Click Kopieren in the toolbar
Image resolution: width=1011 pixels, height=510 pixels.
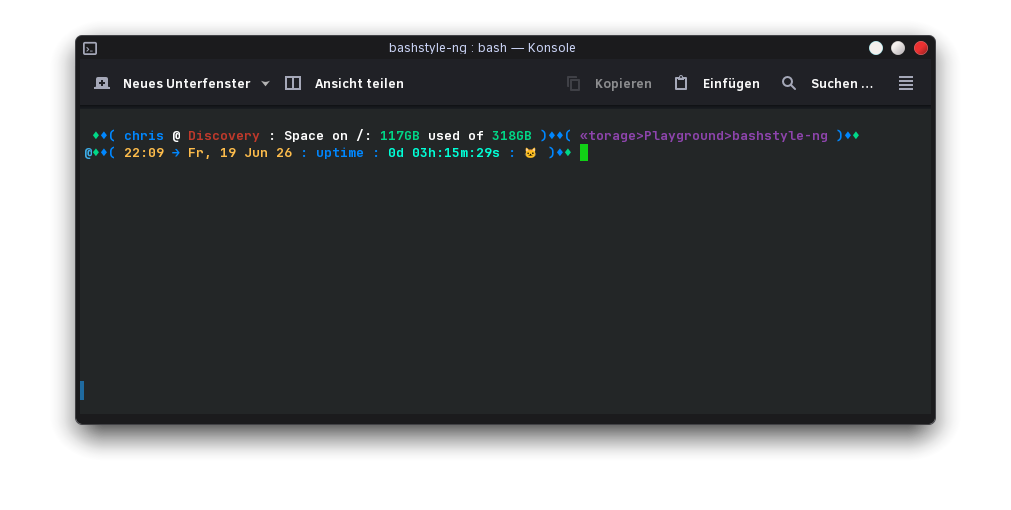[x=623, y=84]
